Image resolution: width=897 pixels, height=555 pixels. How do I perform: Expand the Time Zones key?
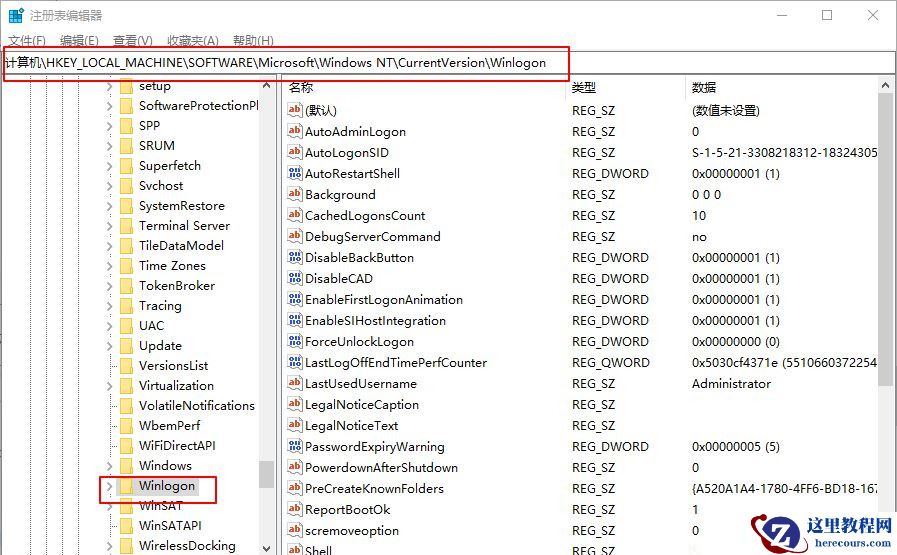tap(109, 266)
